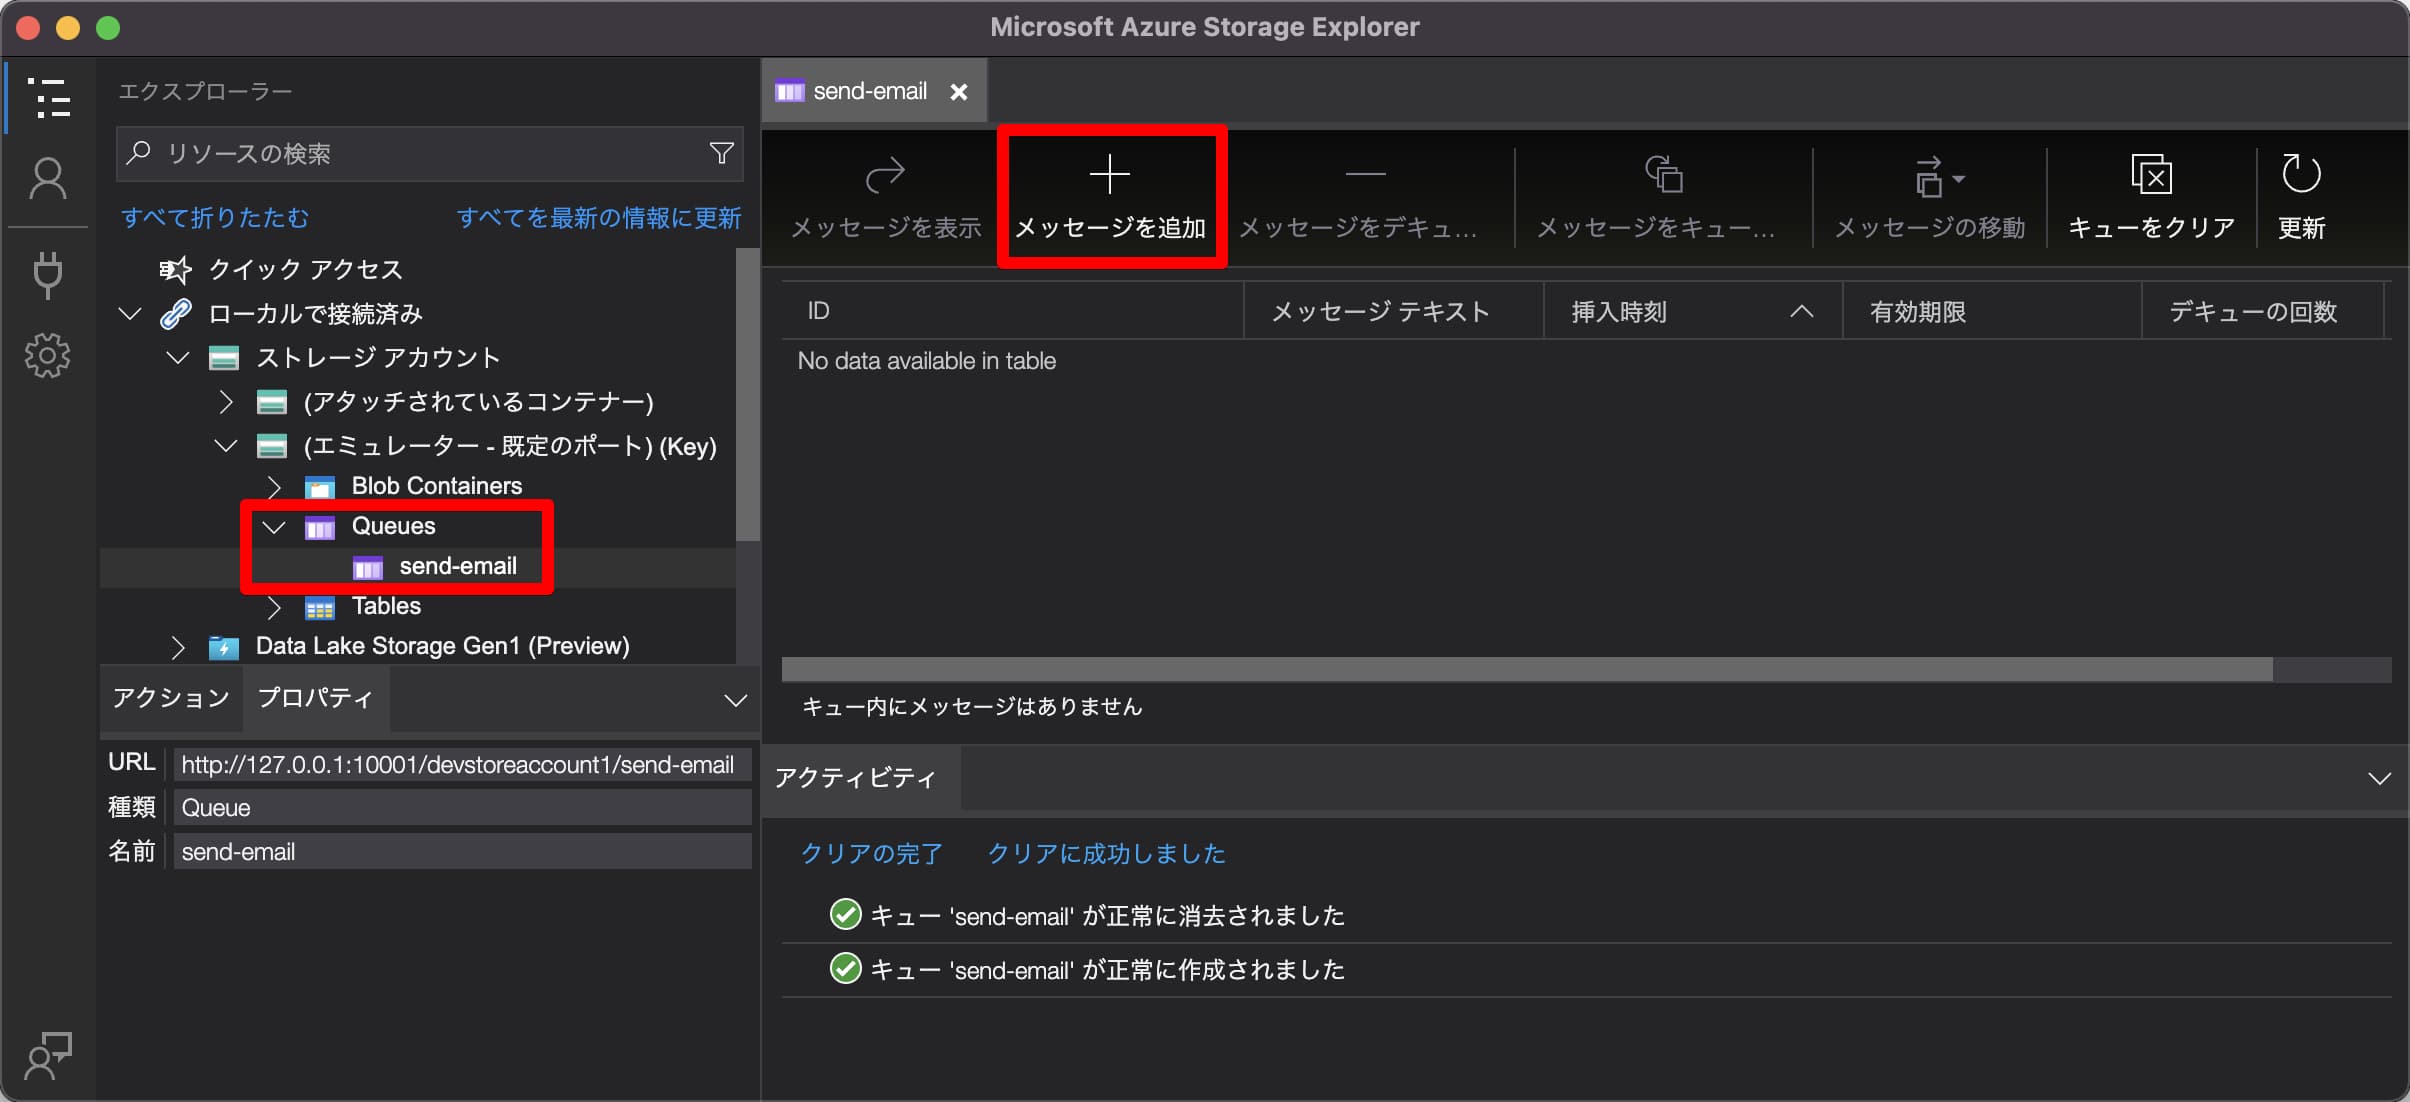This screenshot has height=1102, width=2410.
Task: Switch to the プロパティ tab
Action: pyautogui.click(x=315, y=697)
